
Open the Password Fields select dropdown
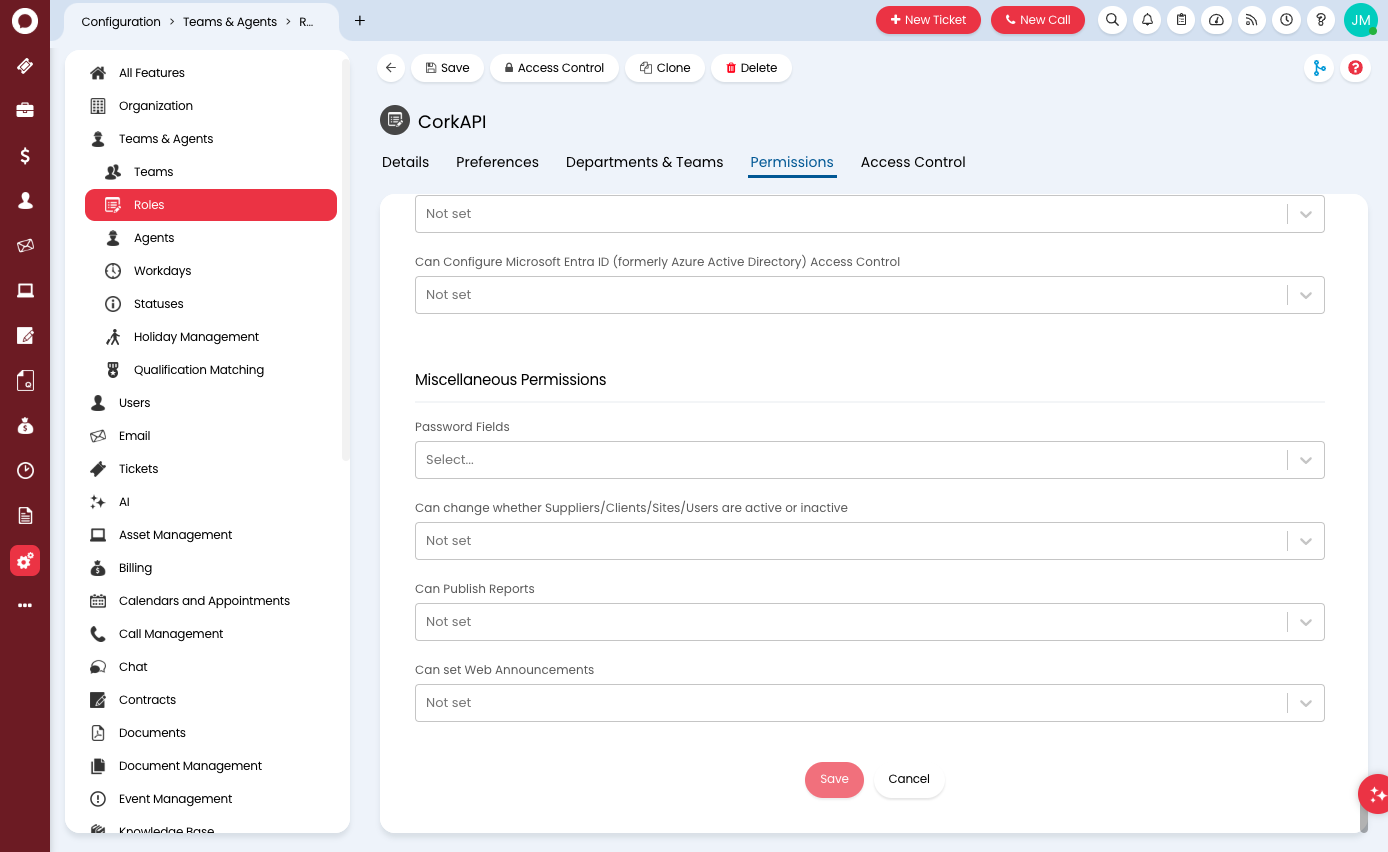[869, 460]
